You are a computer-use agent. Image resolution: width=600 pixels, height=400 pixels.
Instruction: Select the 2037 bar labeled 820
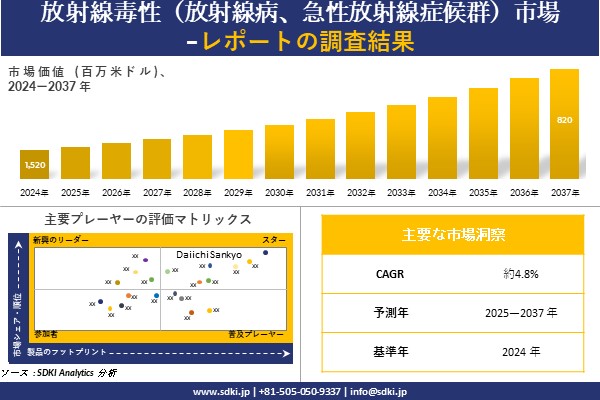(564, 124)
